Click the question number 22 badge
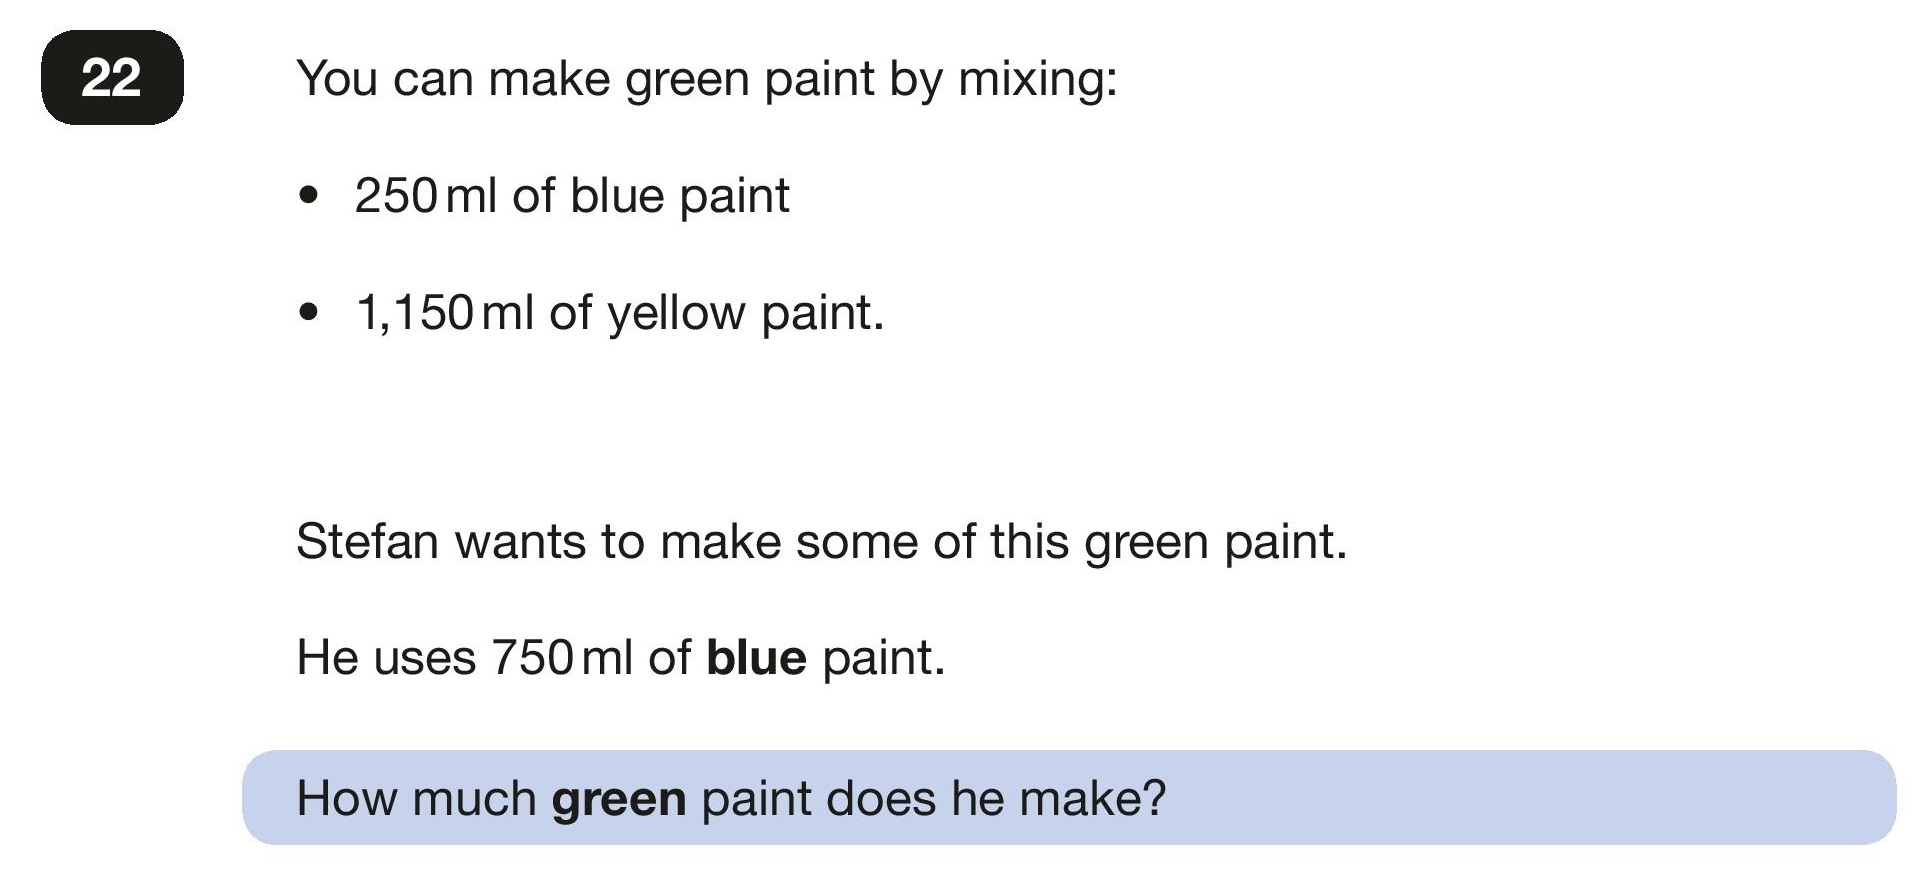The image size is (1921, 893). click(x=112, y=78)
